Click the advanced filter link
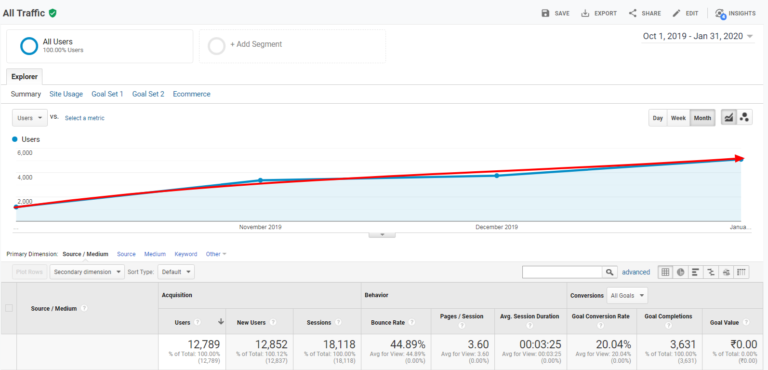Viewport: 768px width, 370px height. 636,272
